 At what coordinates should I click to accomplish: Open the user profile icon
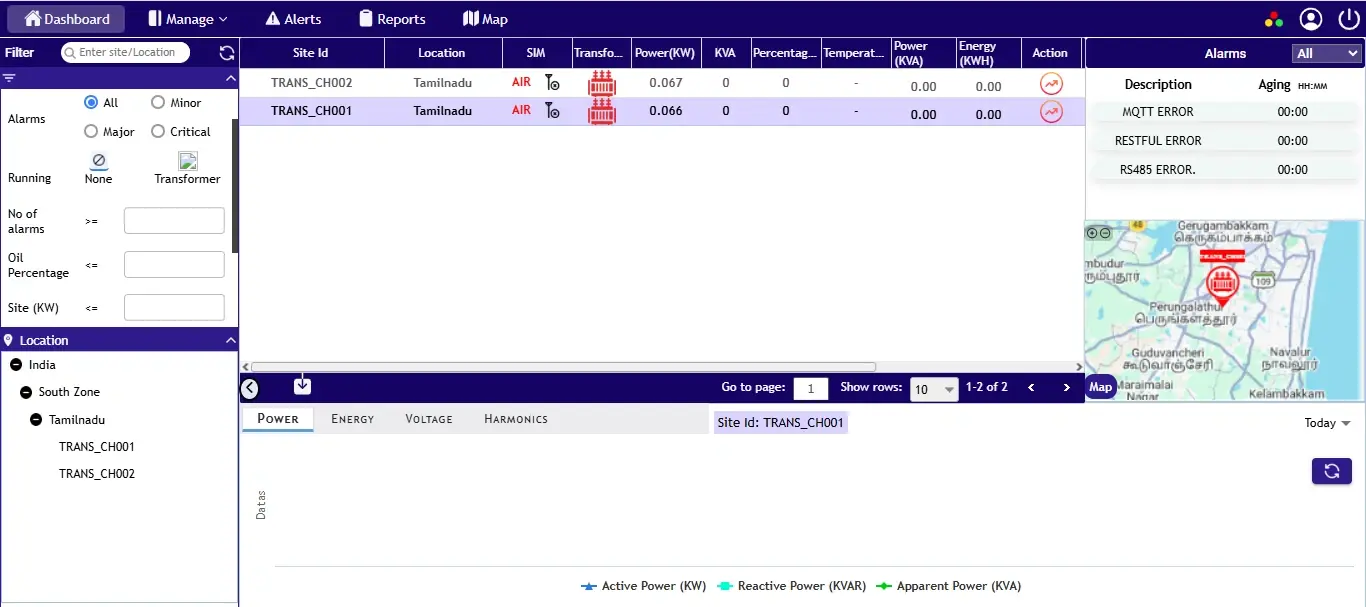point(1311,18)
